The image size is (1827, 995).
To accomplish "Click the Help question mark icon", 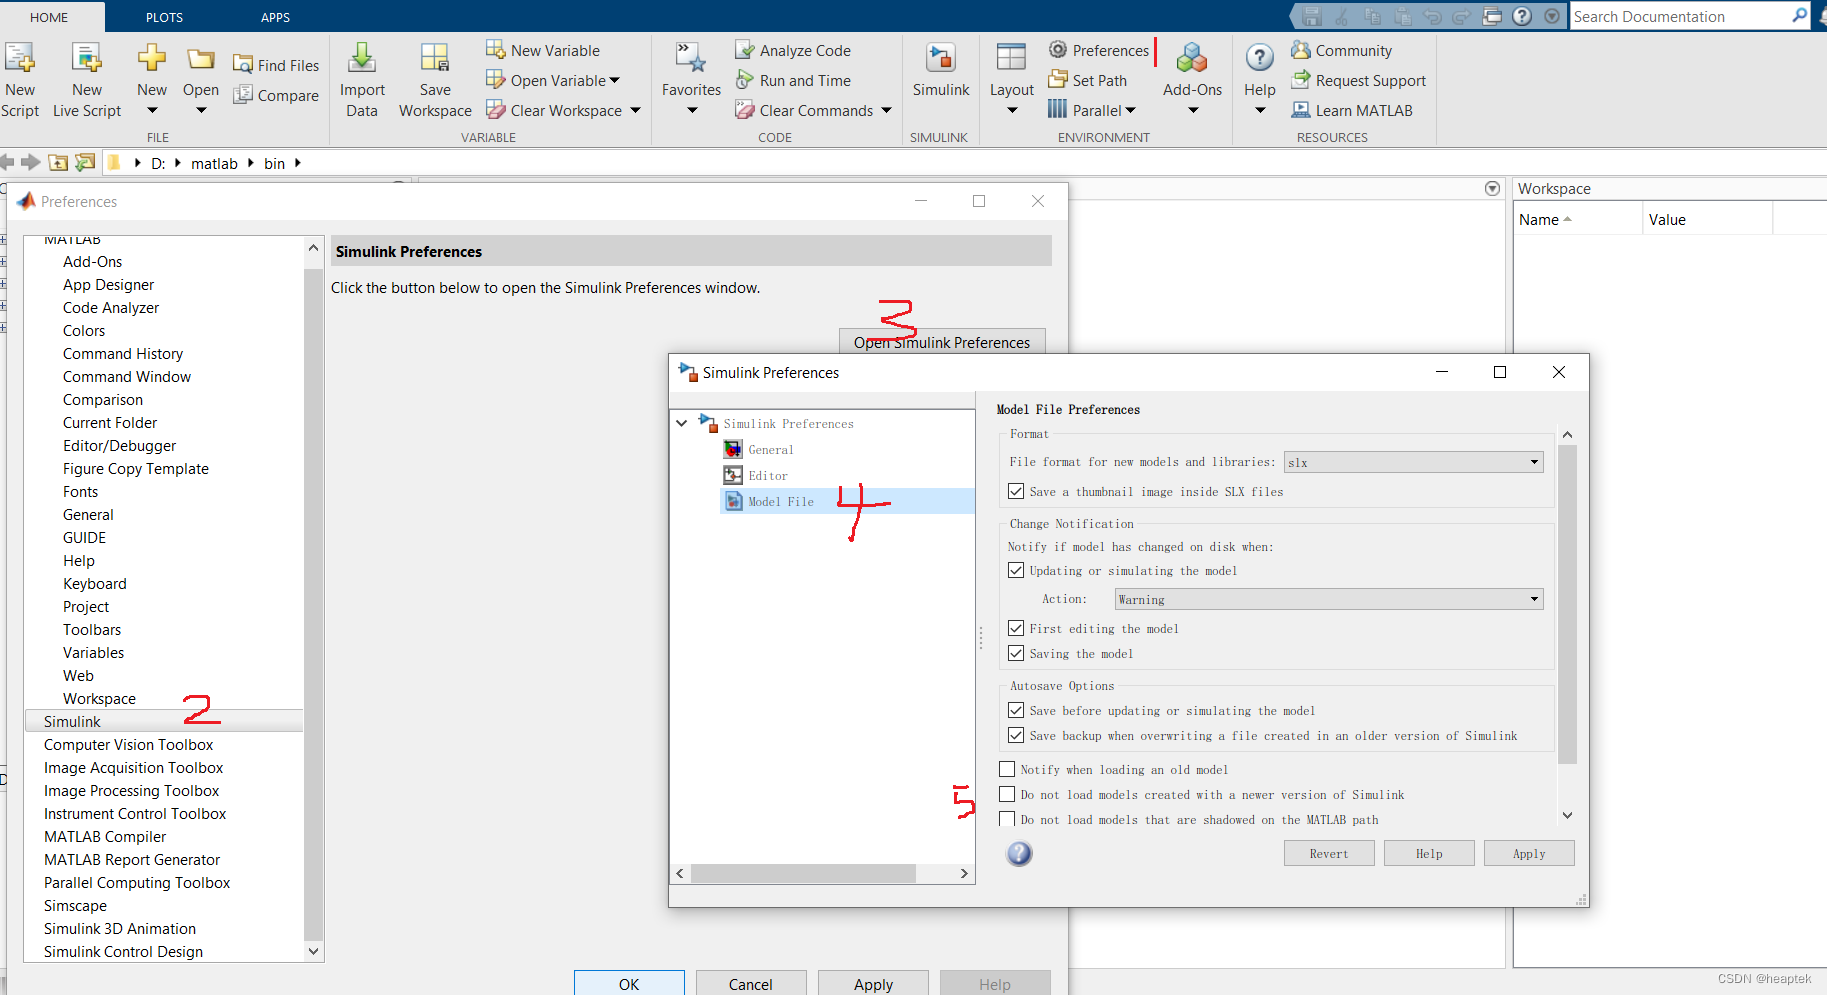I will 1260,58.
